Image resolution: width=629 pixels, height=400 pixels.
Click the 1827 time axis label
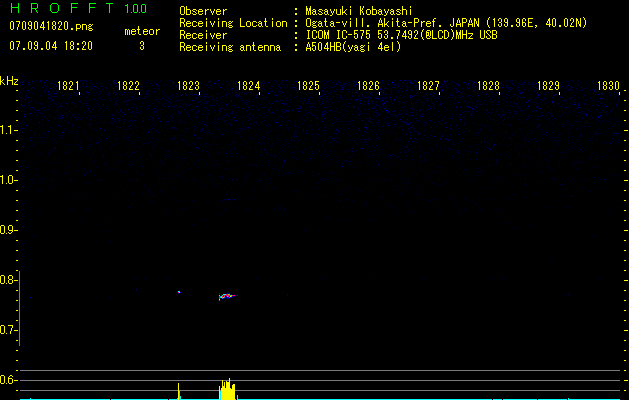tap(428, 86)
